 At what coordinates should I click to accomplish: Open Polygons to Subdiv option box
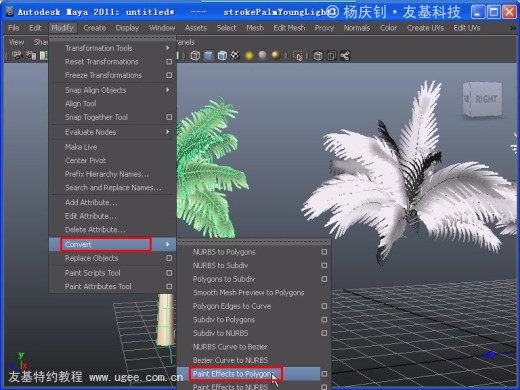[324, 279]
